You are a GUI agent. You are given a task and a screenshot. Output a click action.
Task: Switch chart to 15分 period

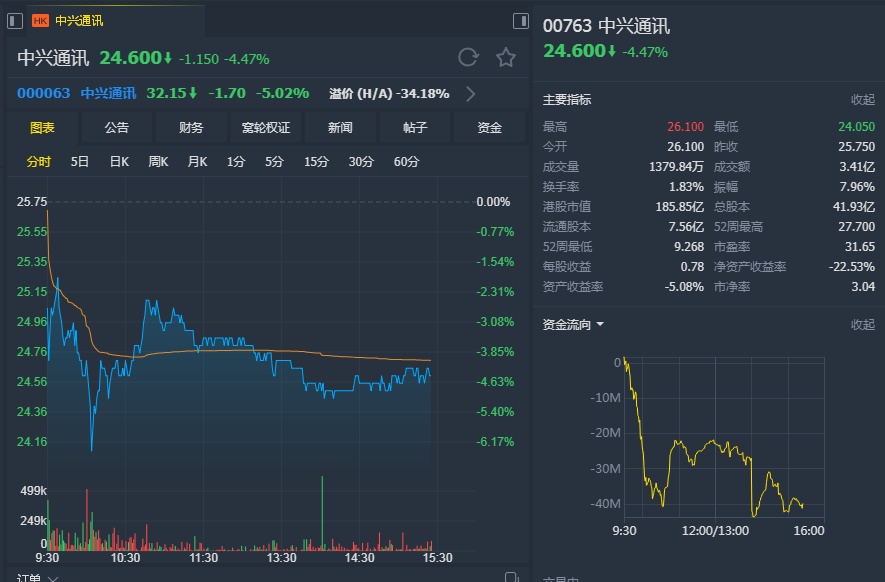pyautogui.click(x=316, y=162)
